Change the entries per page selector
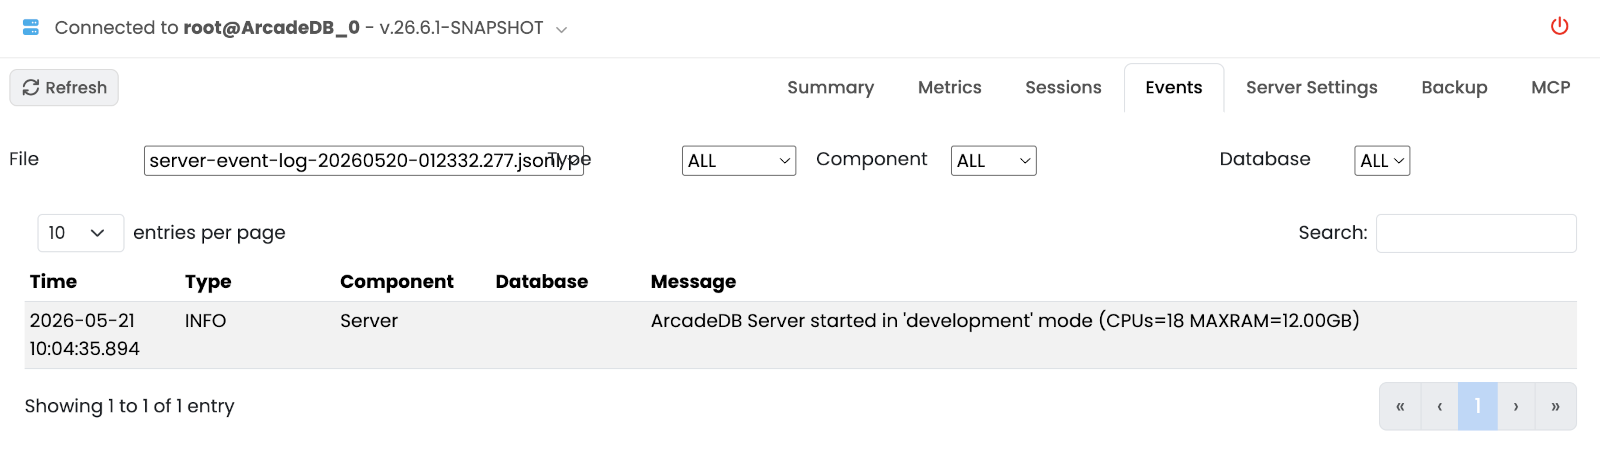1600x451 pixels. (x=80, y=233)
